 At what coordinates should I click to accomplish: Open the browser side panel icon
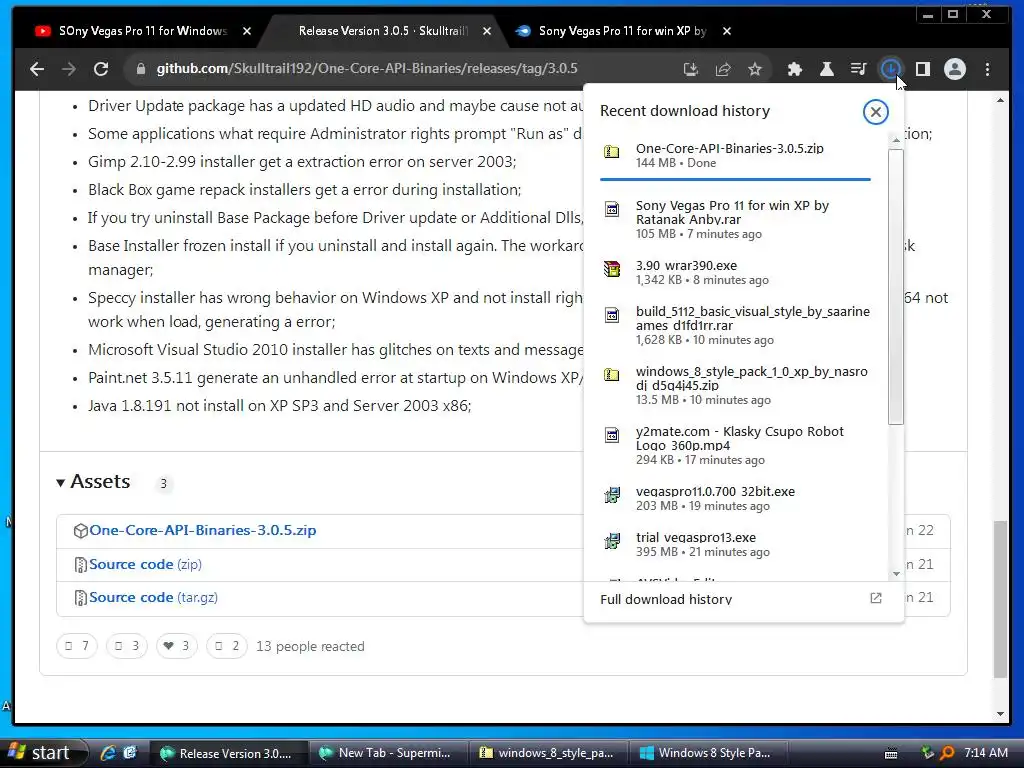[x=923, y=69]
